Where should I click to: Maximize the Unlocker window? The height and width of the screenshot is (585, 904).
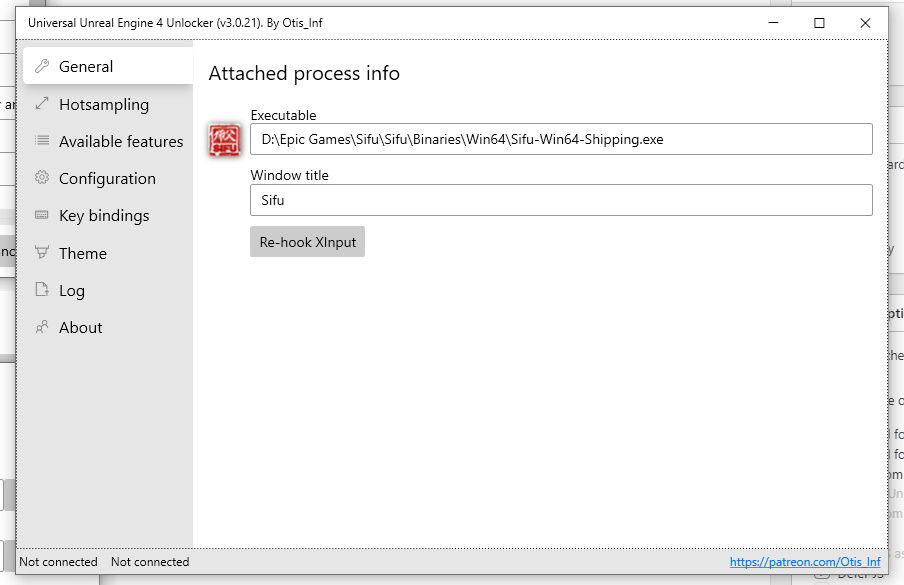coord(819,23)
